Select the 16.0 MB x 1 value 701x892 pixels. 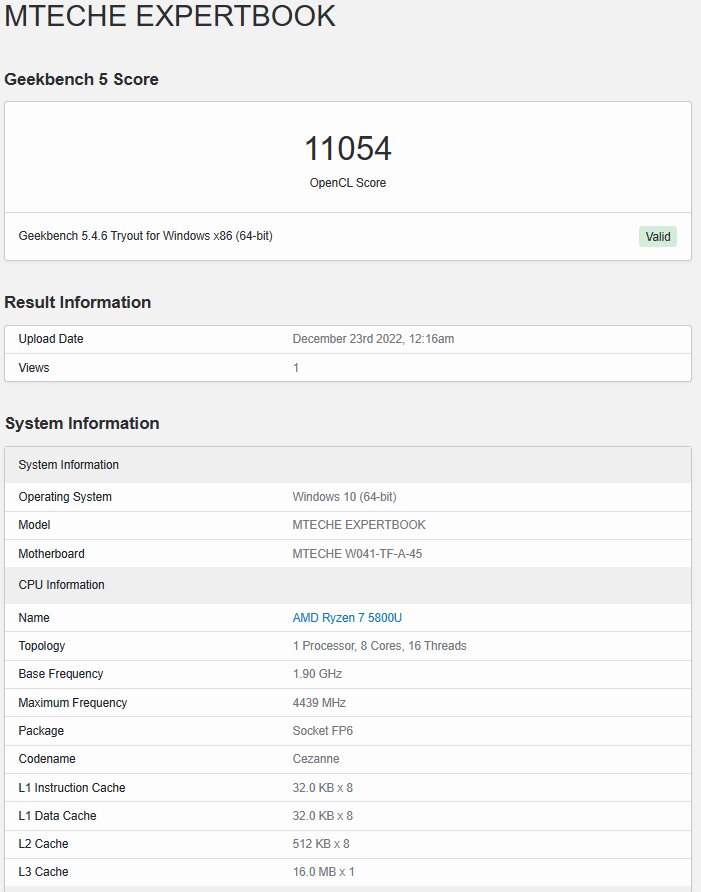point(323,872)
